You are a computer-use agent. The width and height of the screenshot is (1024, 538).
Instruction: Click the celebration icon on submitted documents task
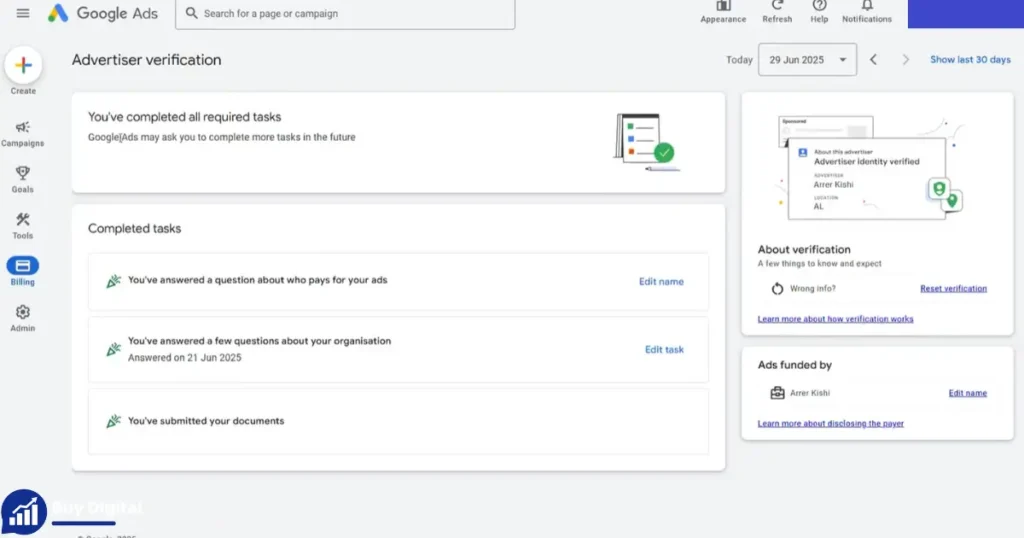point(114,421)
